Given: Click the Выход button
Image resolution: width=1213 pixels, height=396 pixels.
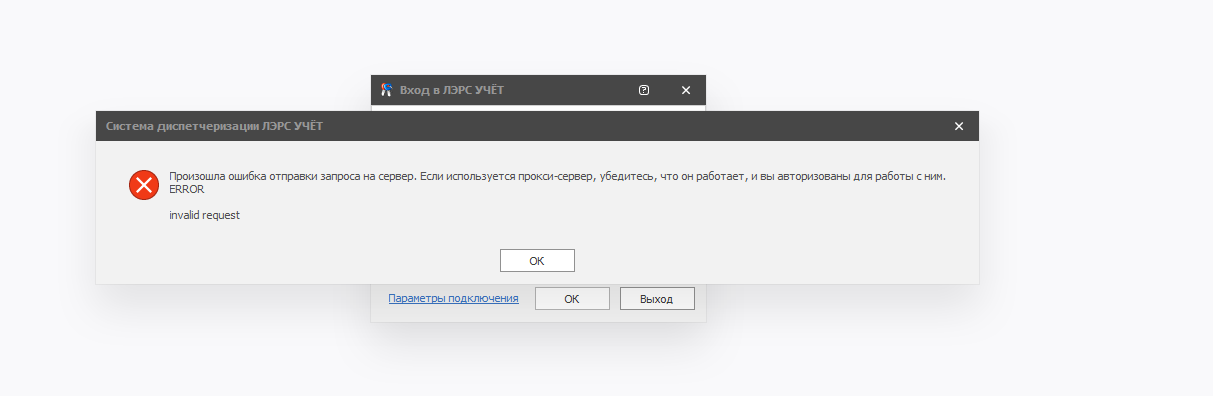Looking at the screenshot, I should tap(657, 298).
